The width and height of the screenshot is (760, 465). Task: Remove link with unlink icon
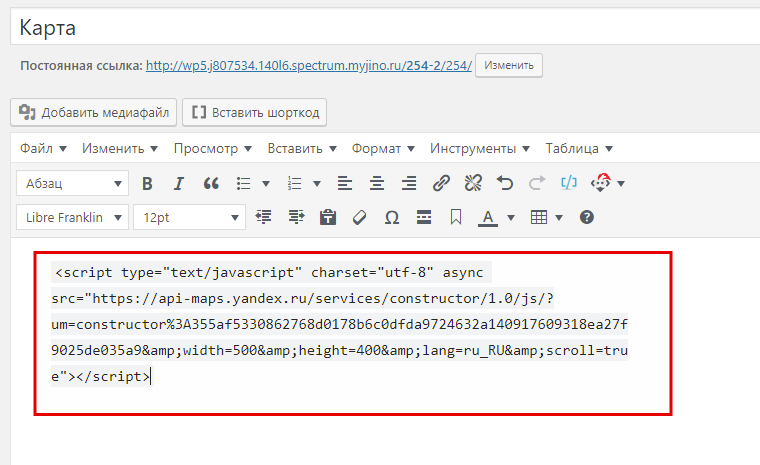[473, 183]
